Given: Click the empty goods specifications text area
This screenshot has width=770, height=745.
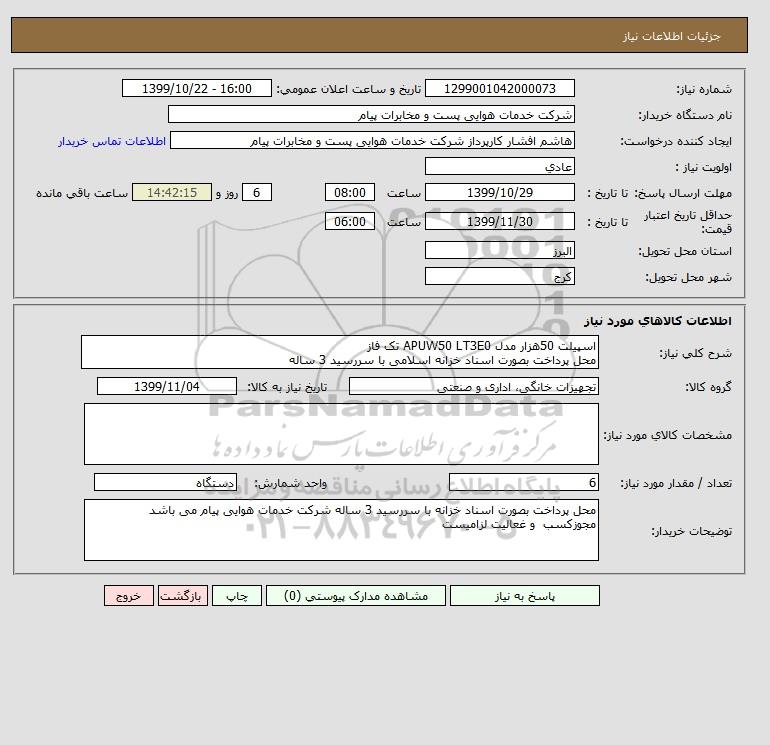Looking at the screenshot, I should coord(341,434).
